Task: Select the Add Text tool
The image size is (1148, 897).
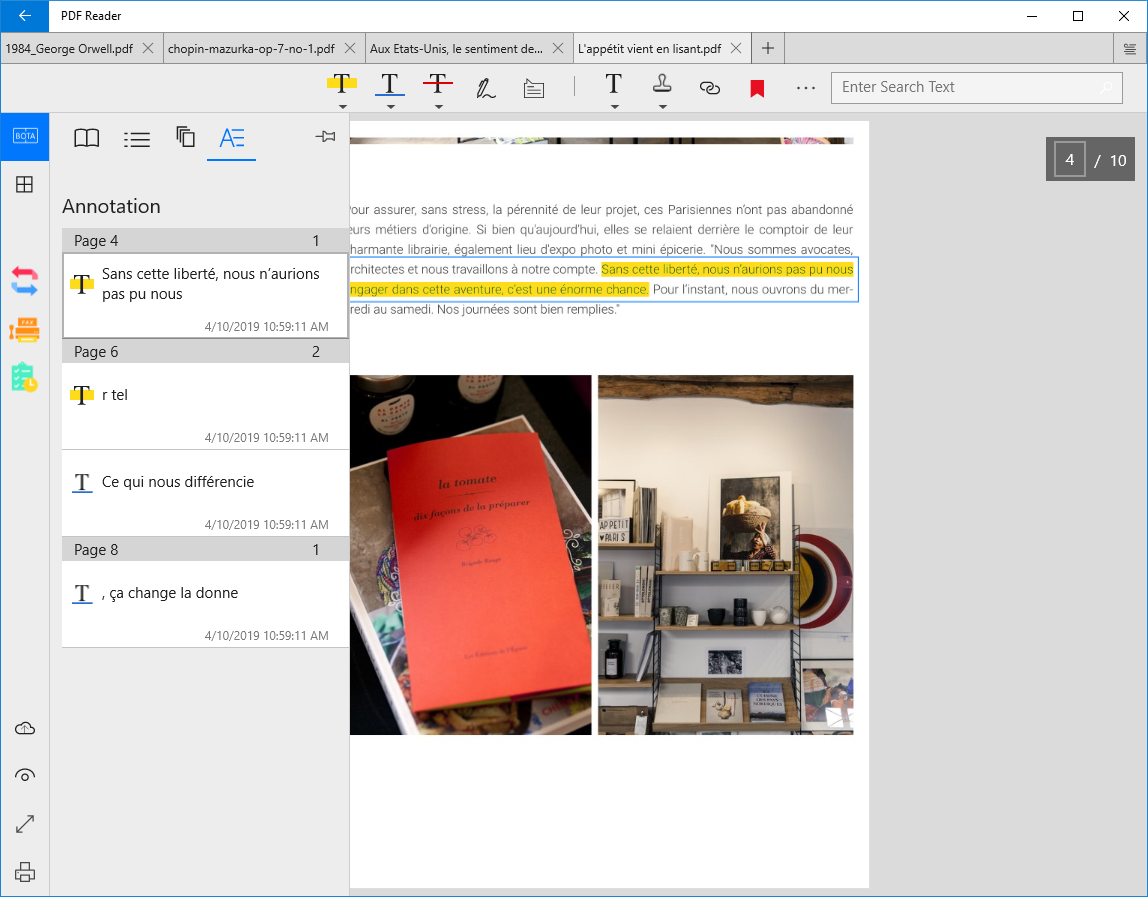Action: [614, 83]
